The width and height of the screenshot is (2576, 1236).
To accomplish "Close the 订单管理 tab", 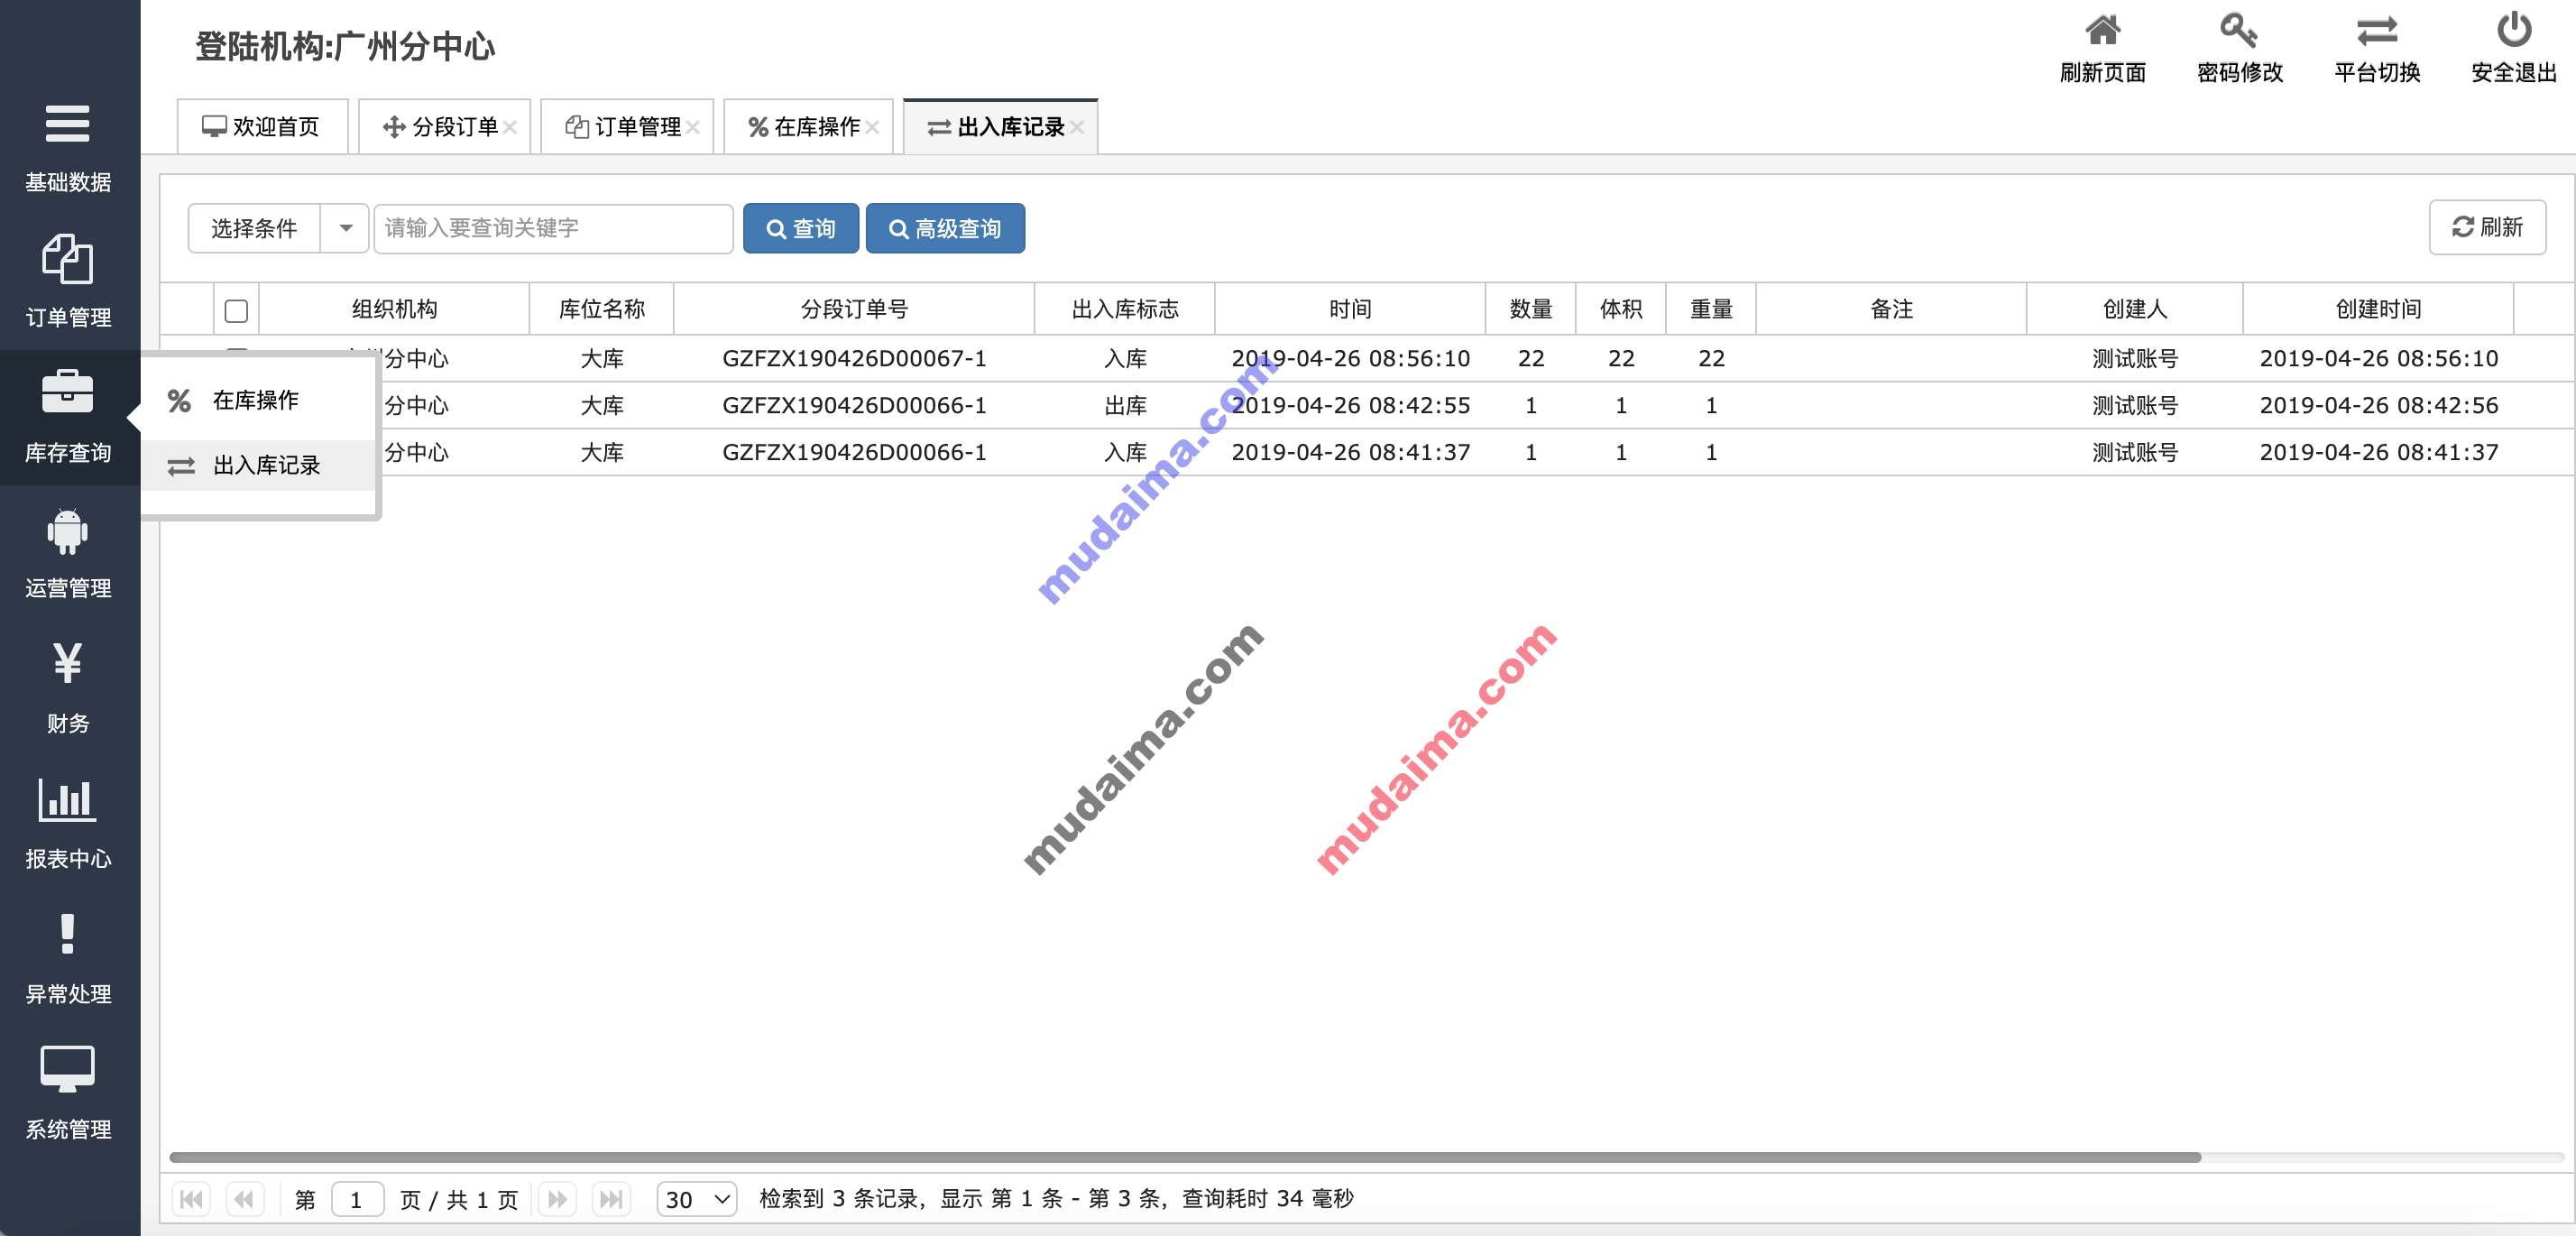I will pos(693,127).
